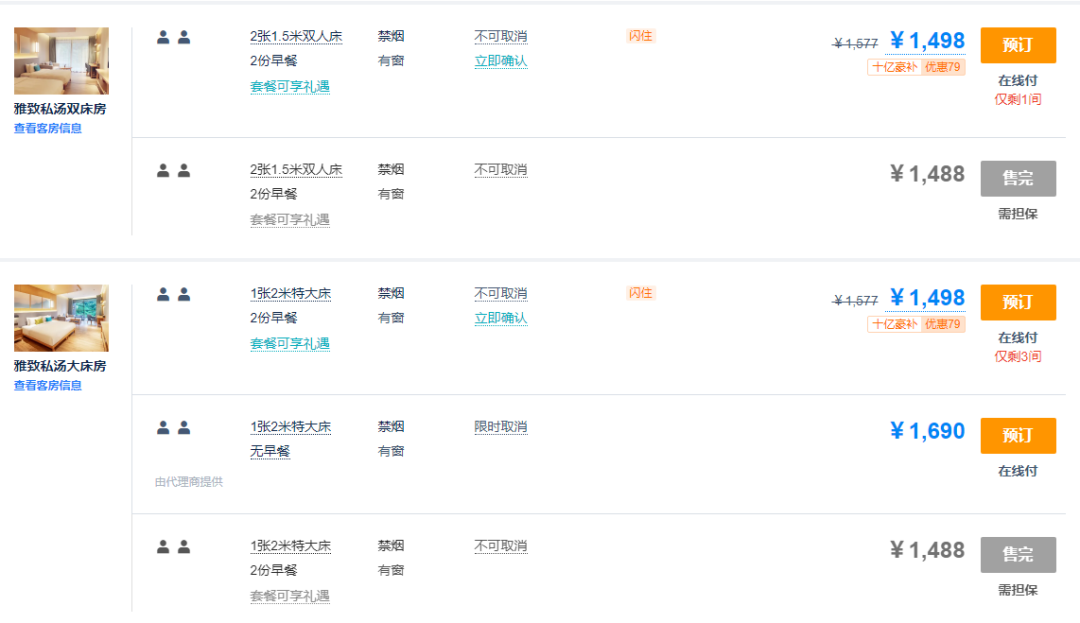Click the ¥1,488 price of the king room
This screenshot has height=623, width=1080.
click(927, 551)
